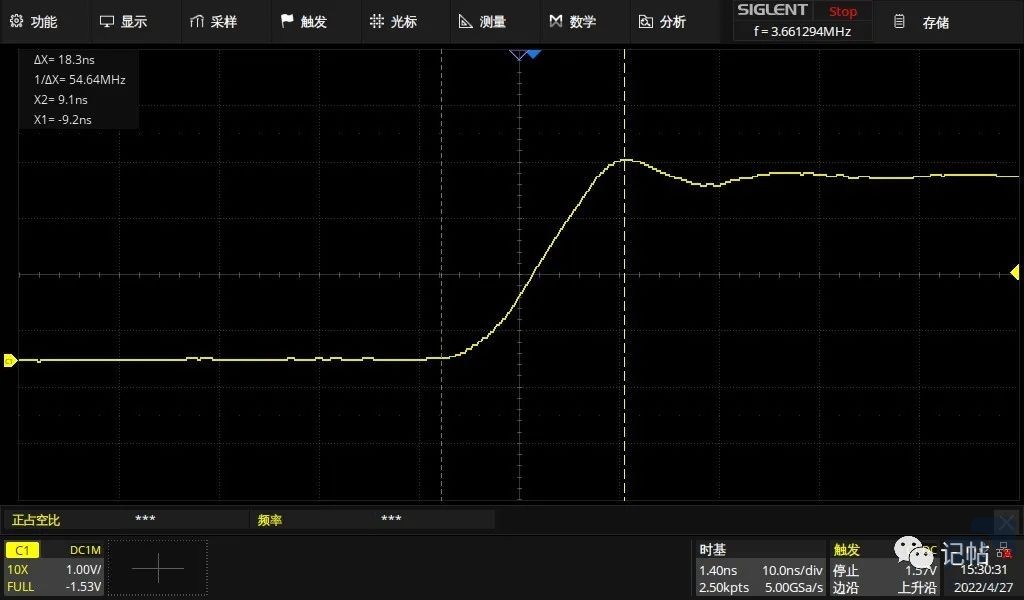The height and width of the screenshot is (600, 1024).
Task: Click the X2= 9.1ns cursor value
Action: pos(60,100)
